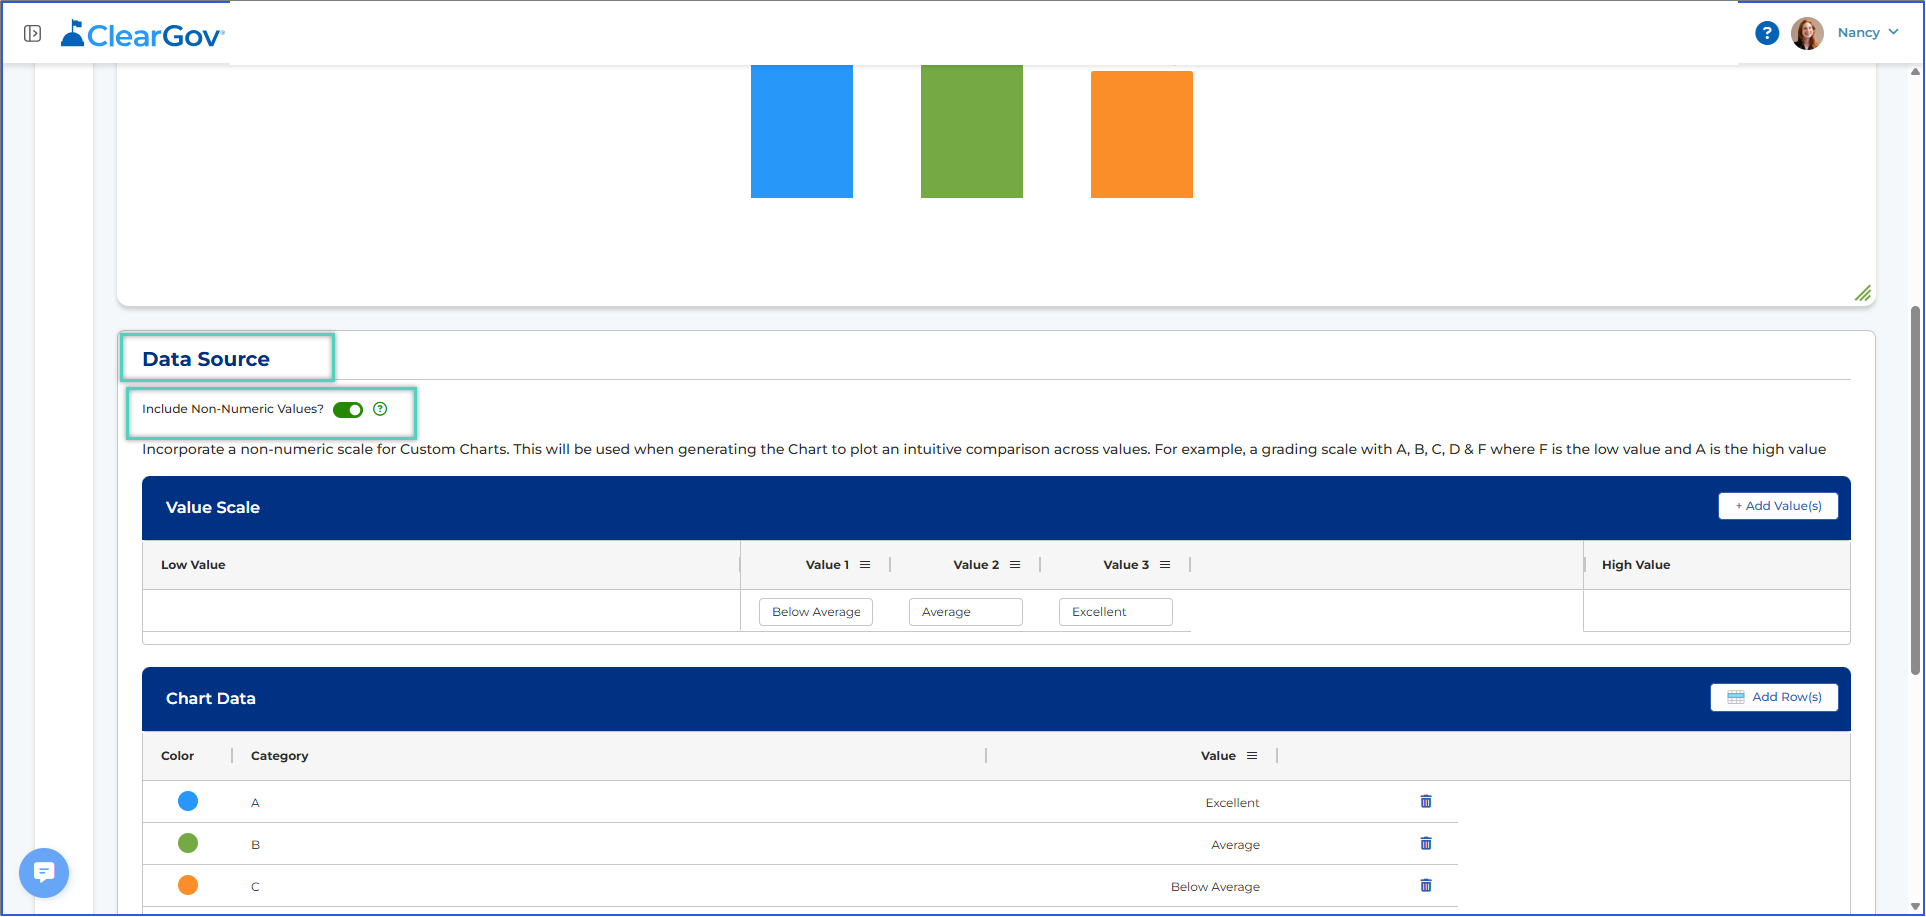Click the Non-Numeric Values info icon
This screenshot has height=917, width=1926.
point(380,409)
